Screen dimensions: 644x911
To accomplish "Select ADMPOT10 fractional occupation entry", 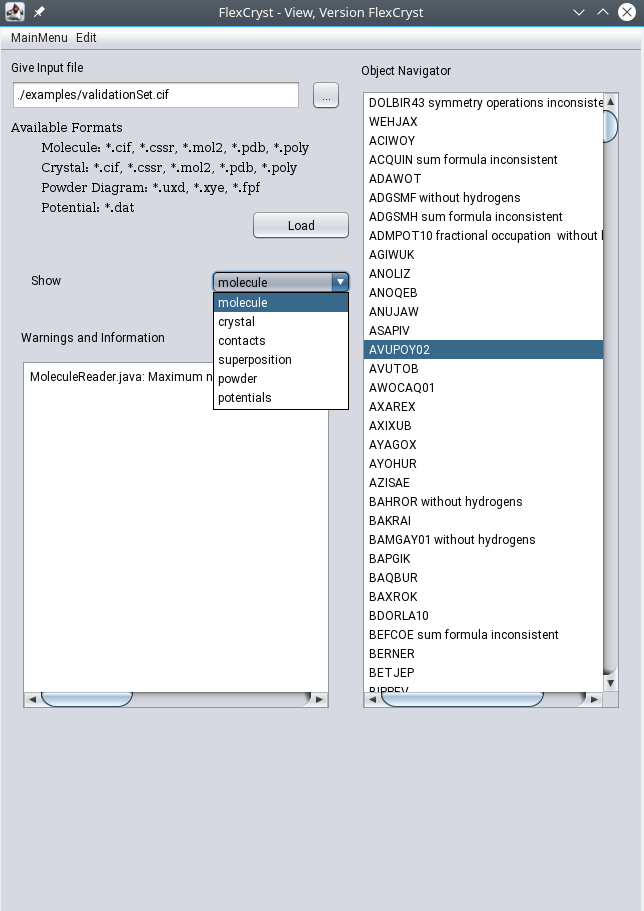I will (484, 236).
